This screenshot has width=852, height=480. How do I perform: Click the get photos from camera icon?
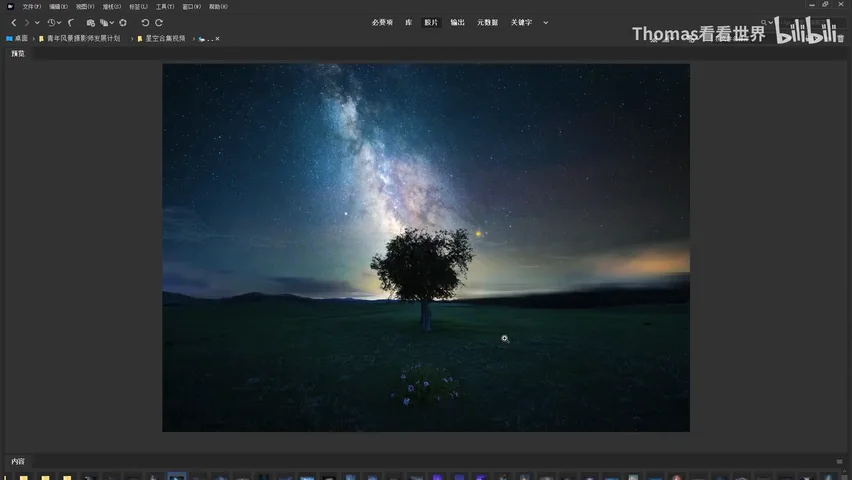click(90, 23)
